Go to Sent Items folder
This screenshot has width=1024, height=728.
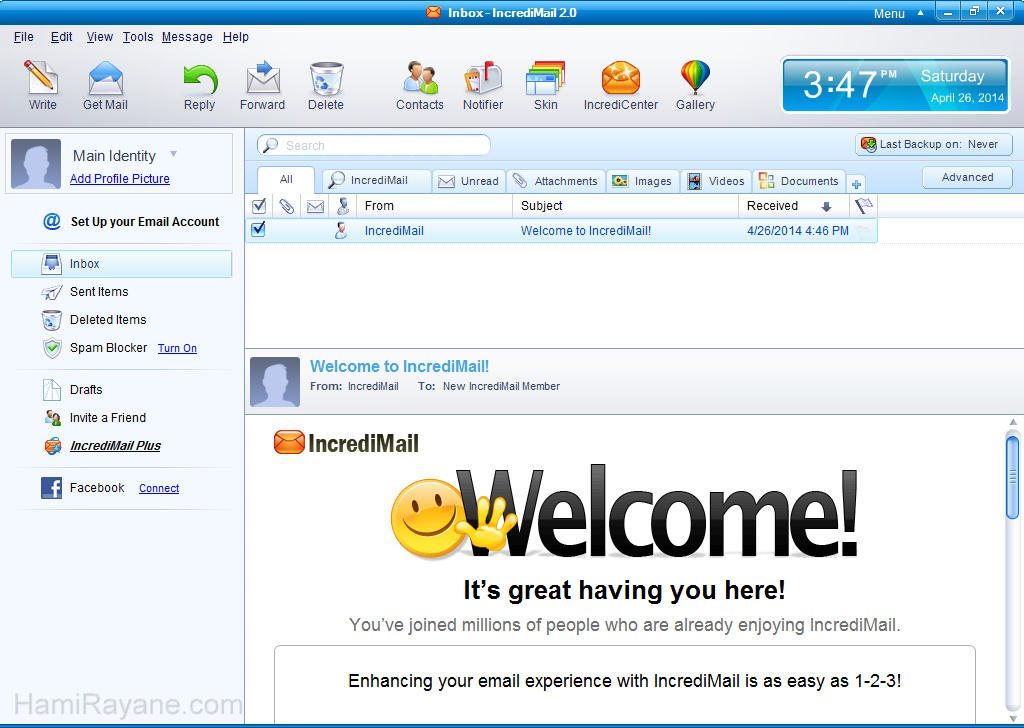(99, 292)
